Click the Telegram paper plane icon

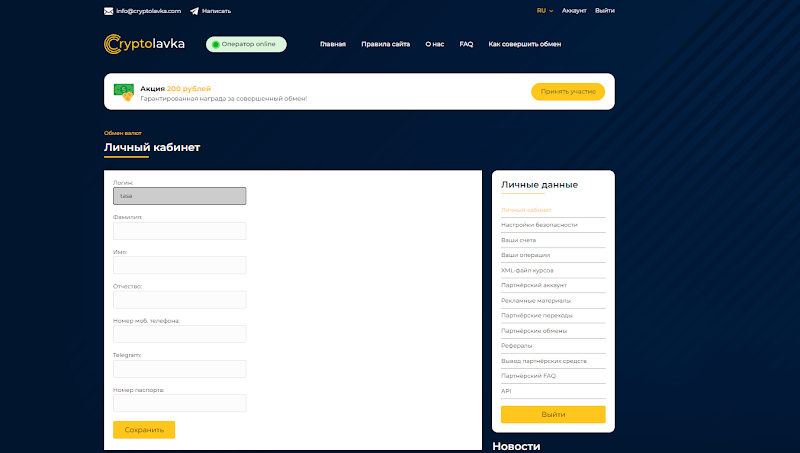click(194, 11)
